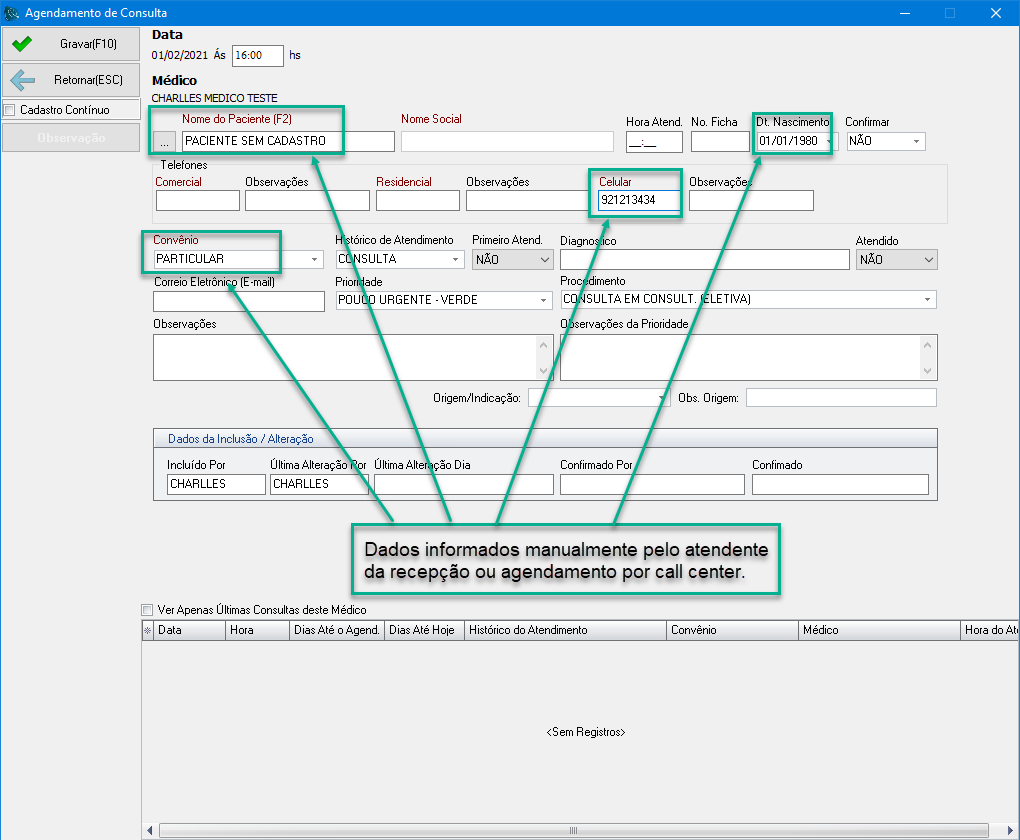Click the appointment time field 16:00

[258, 56]
